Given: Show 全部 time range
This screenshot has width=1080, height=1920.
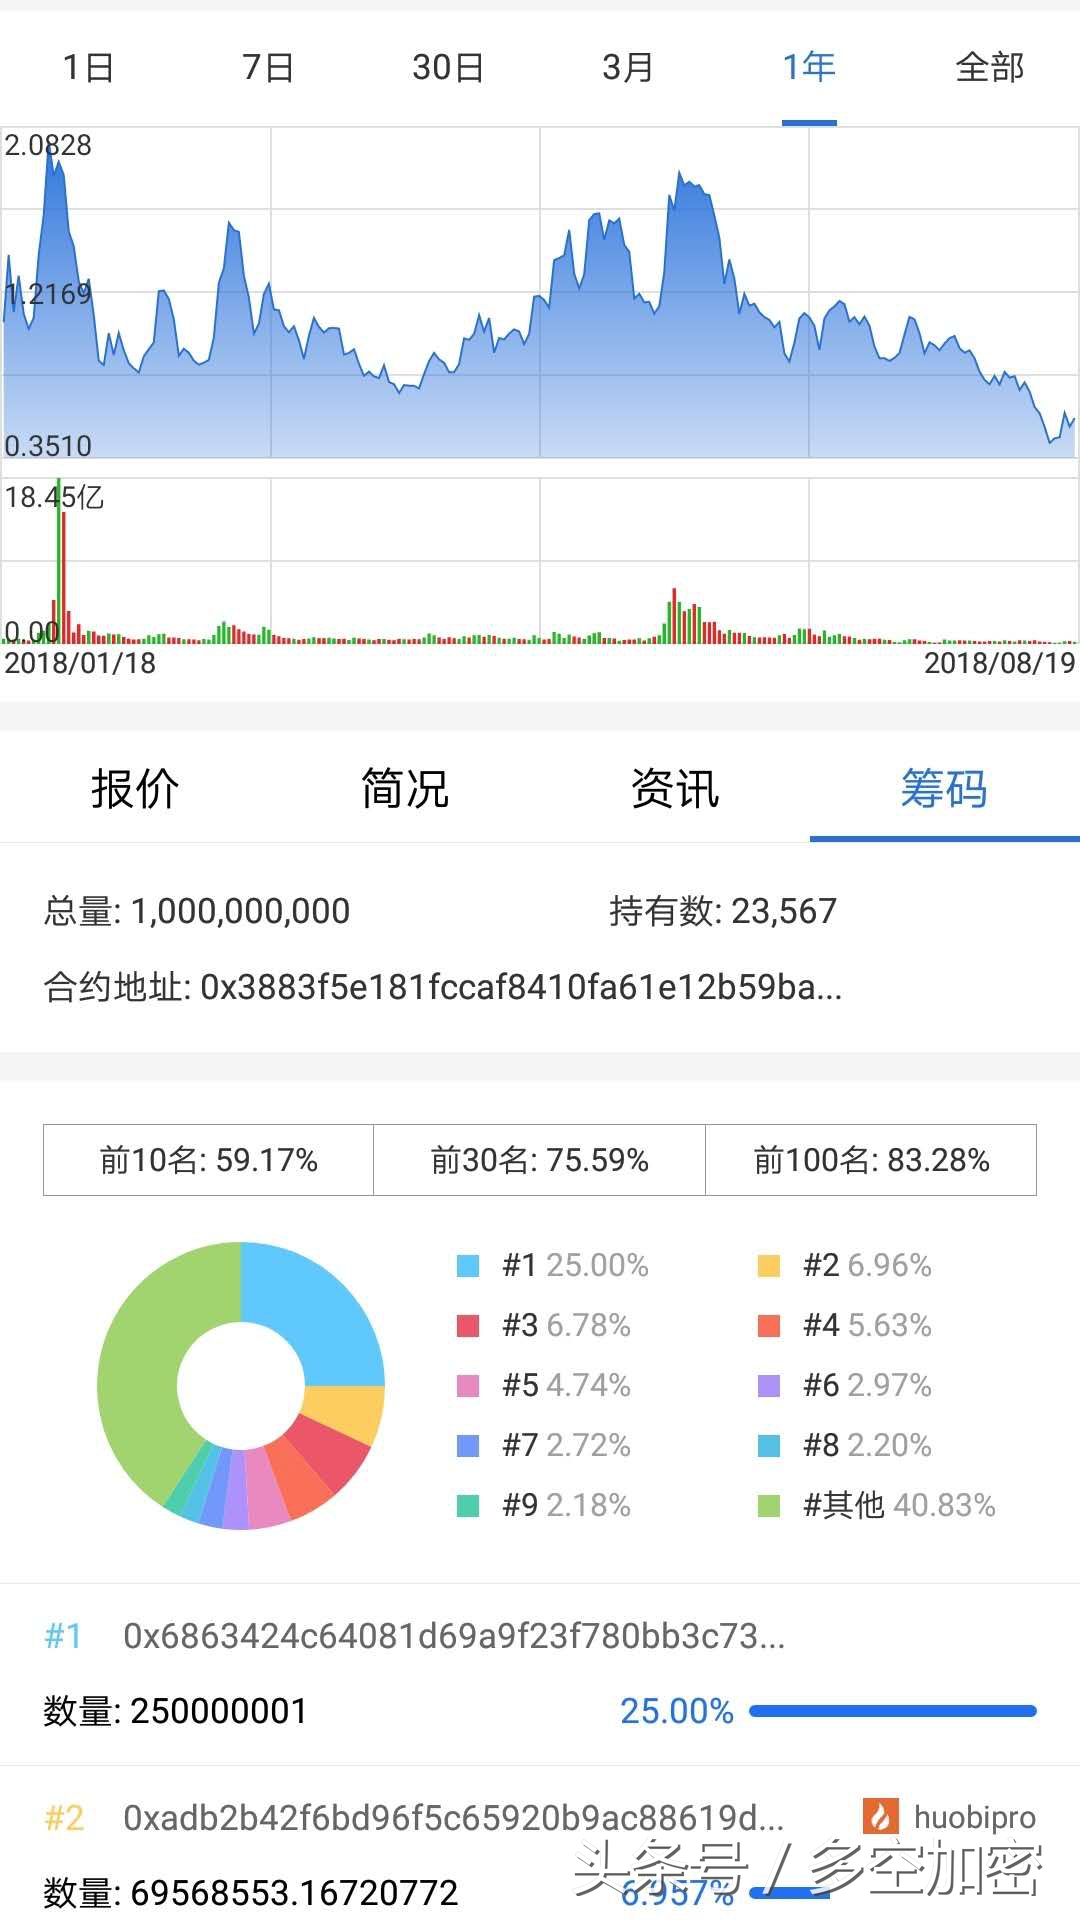Looking at the screenshot, I should click(990, 67).
